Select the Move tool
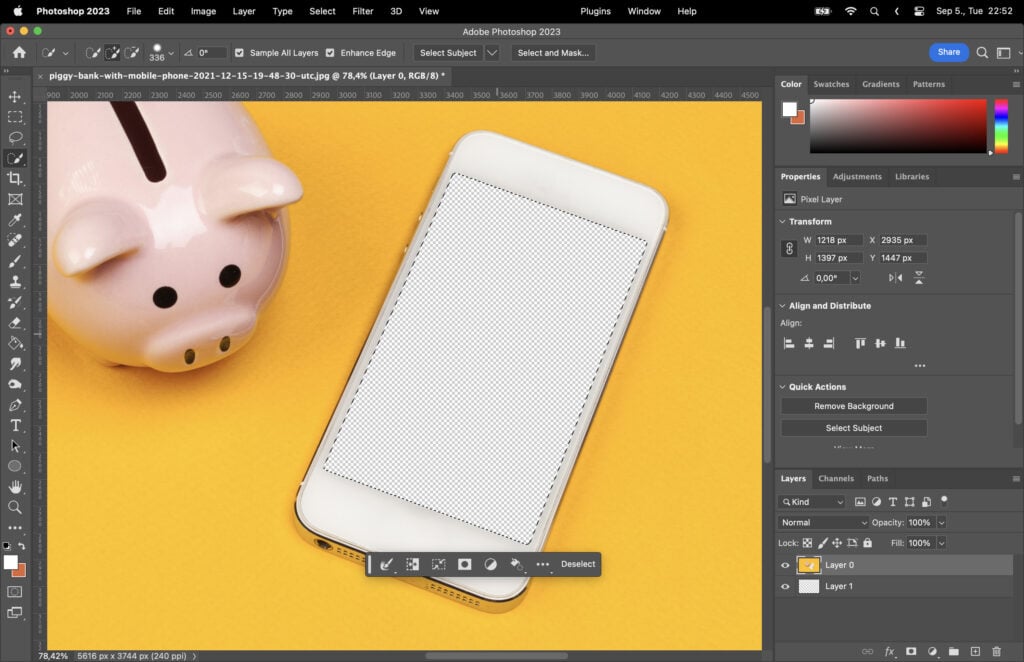Viewport: 1024px width, 662px height. point(14,97)
